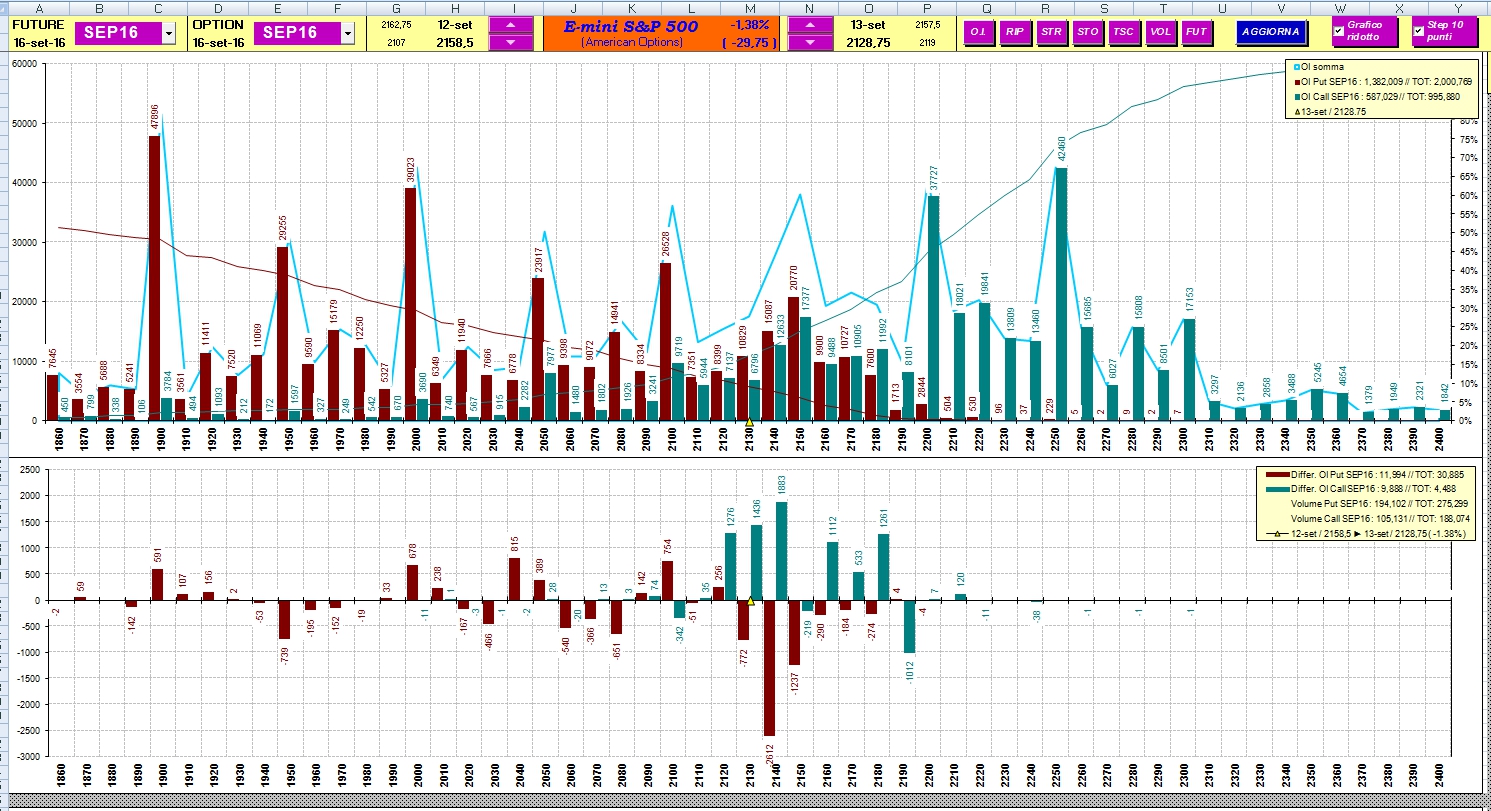Click the put OI bar labeled 39023
The width and height of the screenshot is (1491, 811).
click(x=410, y=304)
